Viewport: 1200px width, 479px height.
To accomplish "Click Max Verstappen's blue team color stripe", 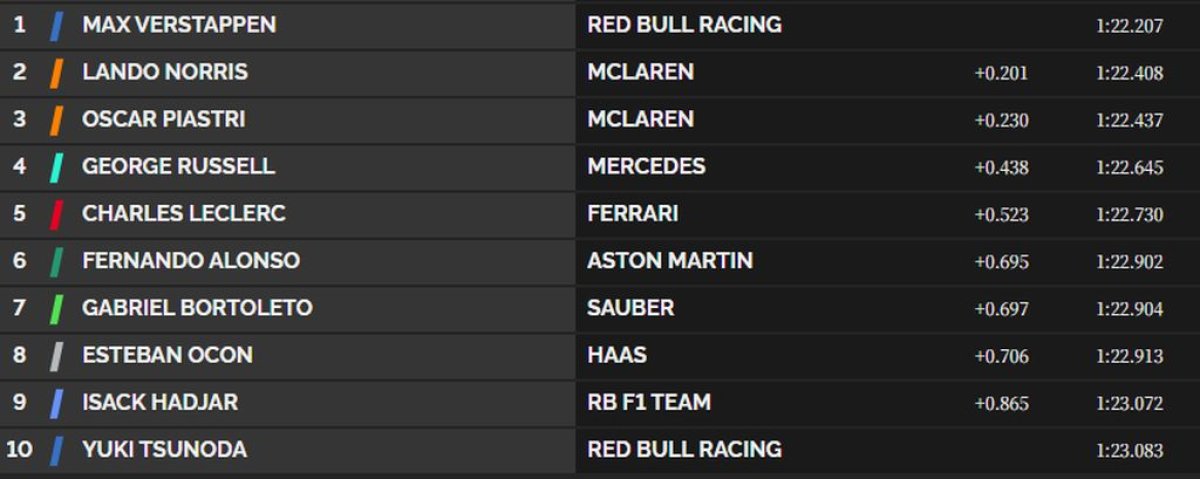I will 57,25.
